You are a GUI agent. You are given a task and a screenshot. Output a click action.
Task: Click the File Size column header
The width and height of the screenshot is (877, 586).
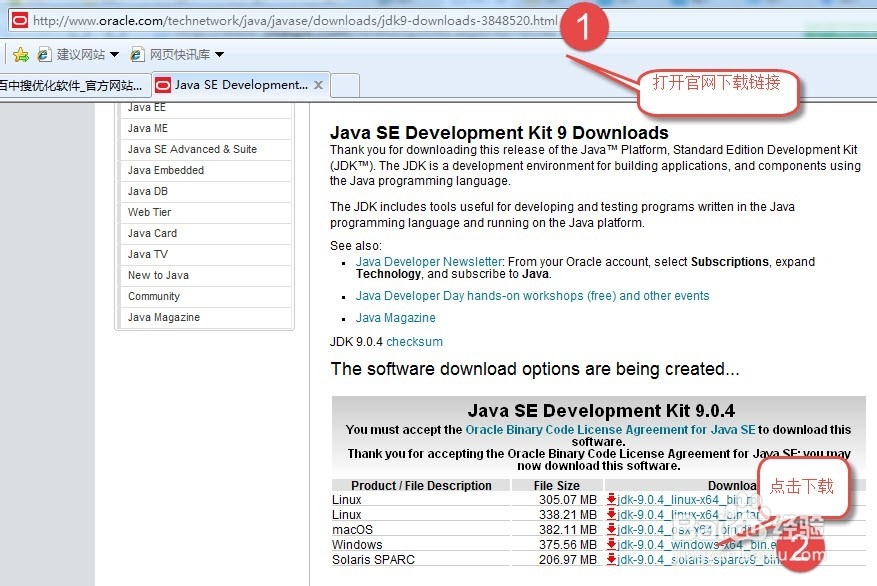pyautogui.click(x=557, y=485)
